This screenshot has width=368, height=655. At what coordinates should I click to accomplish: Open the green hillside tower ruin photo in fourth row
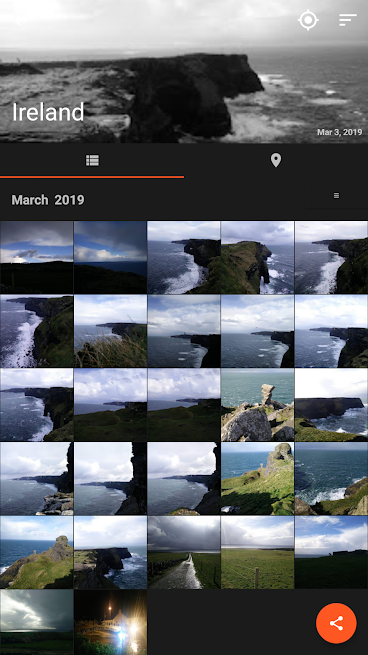[257, 479]
